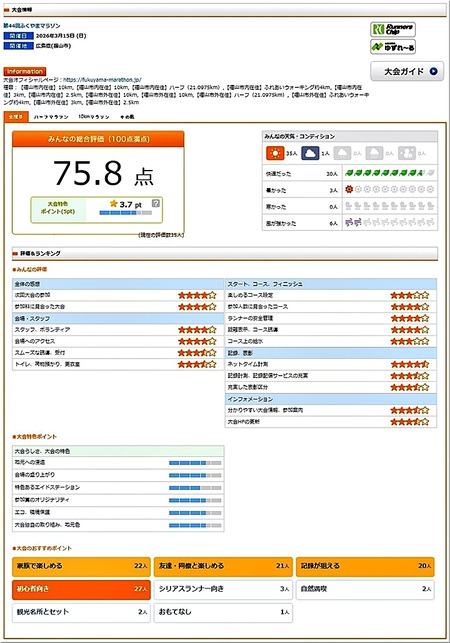The image size is (450, 643).
Task: Click the star rating for ランナーの安全管理
Action: click(410, 318)
